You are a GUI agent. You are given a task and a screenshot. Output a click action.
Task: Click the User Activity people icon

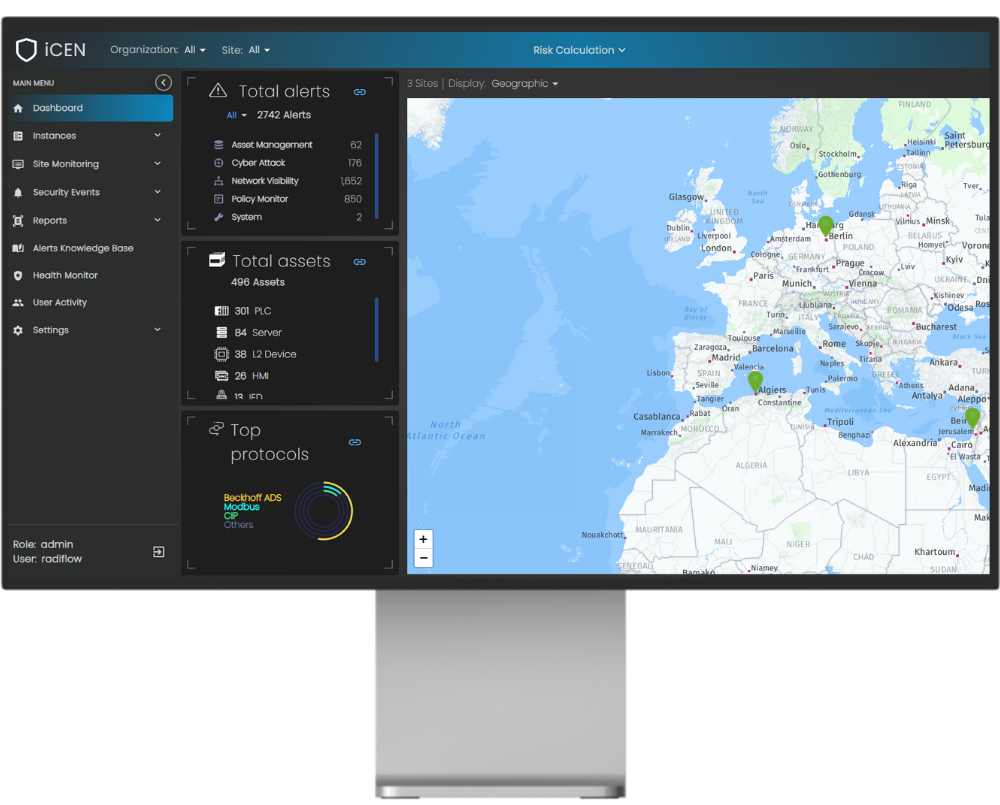click(x=18, y=302)
